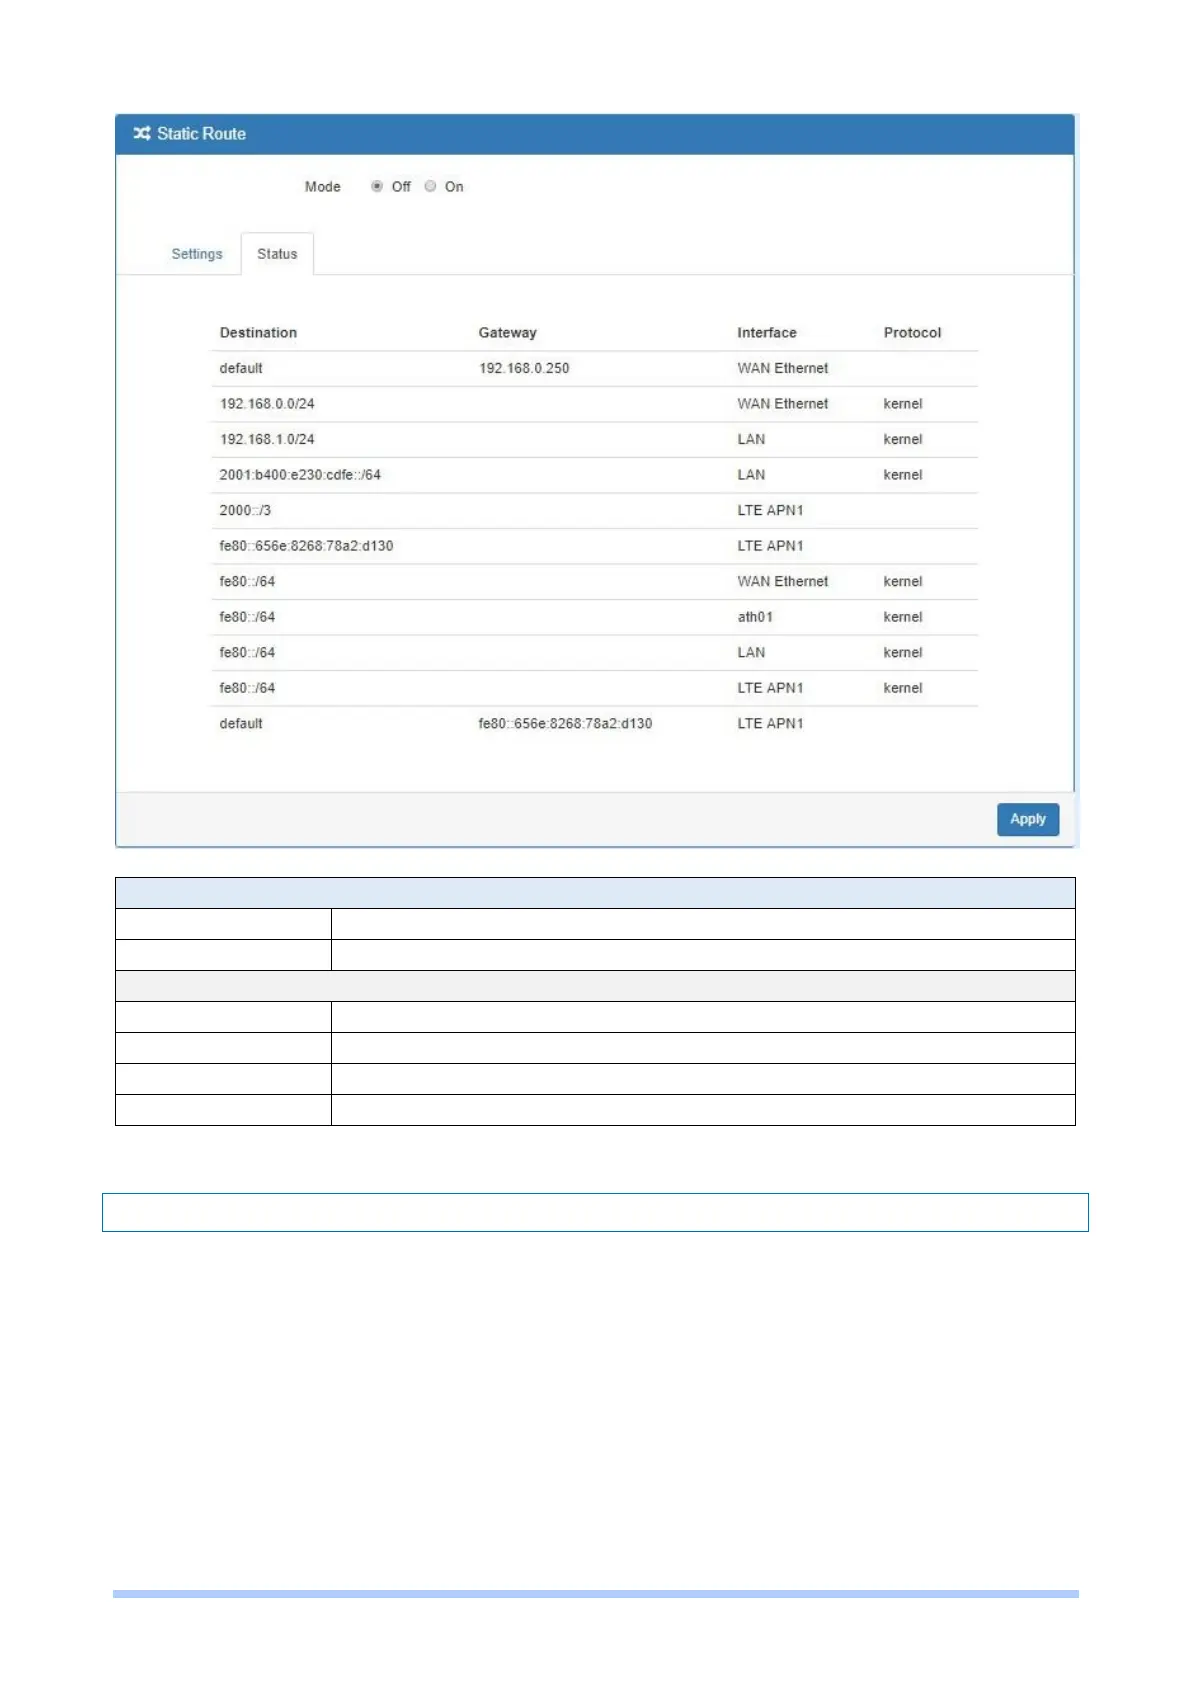Click the Mode label
This screenshot has height=1684, width=1191.
pos(322,187)
